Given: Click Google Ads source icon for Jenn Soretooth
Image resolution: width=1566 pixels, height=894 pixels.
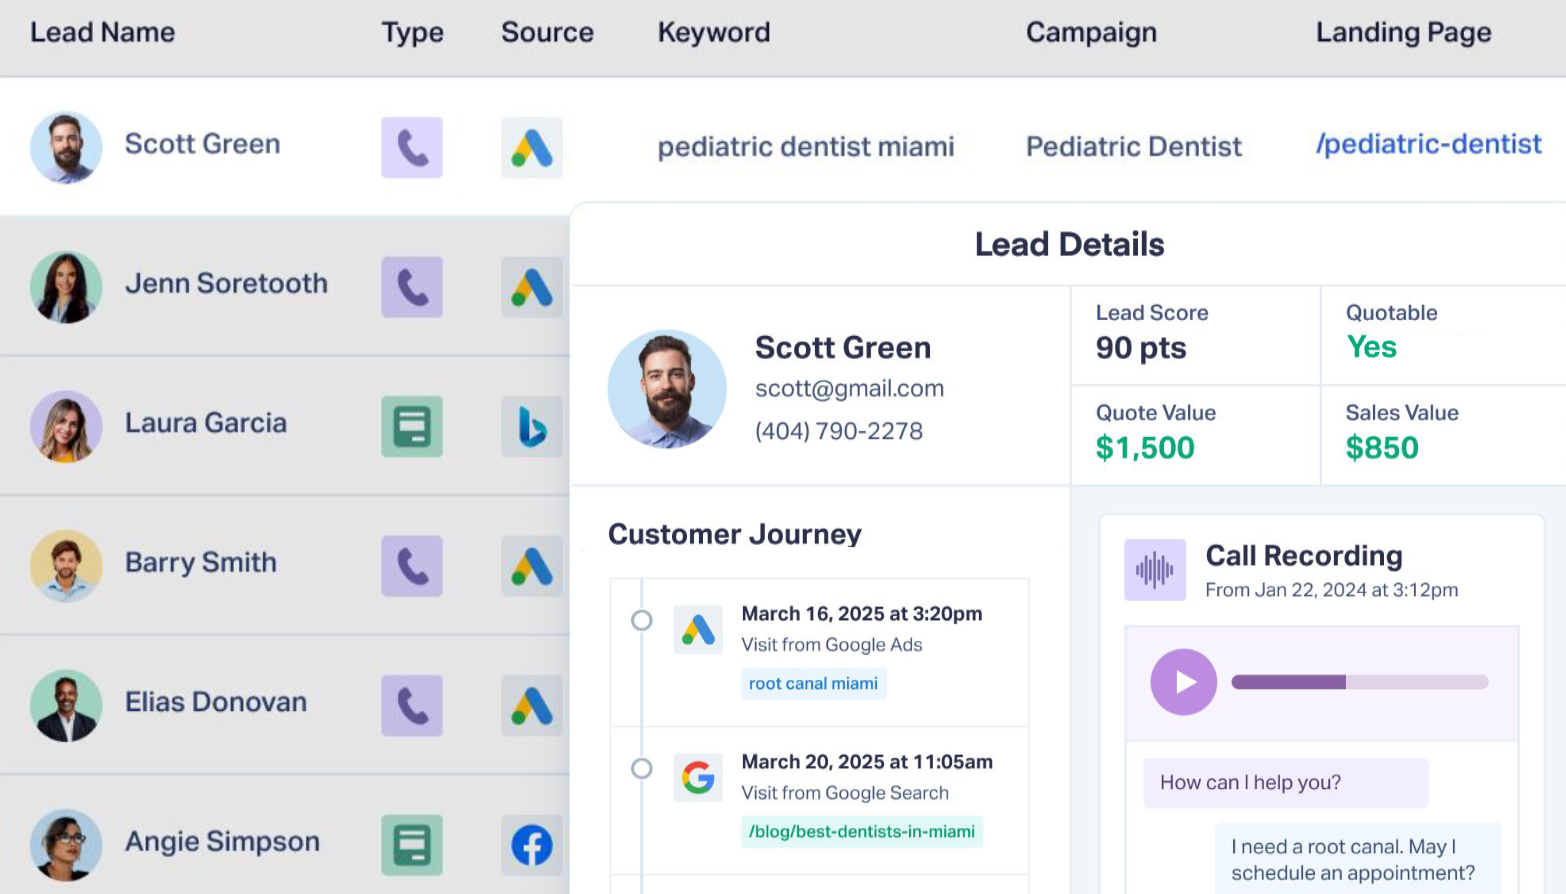Looking at the screenshot, I should pyautogui.click(x=531, y=288).
